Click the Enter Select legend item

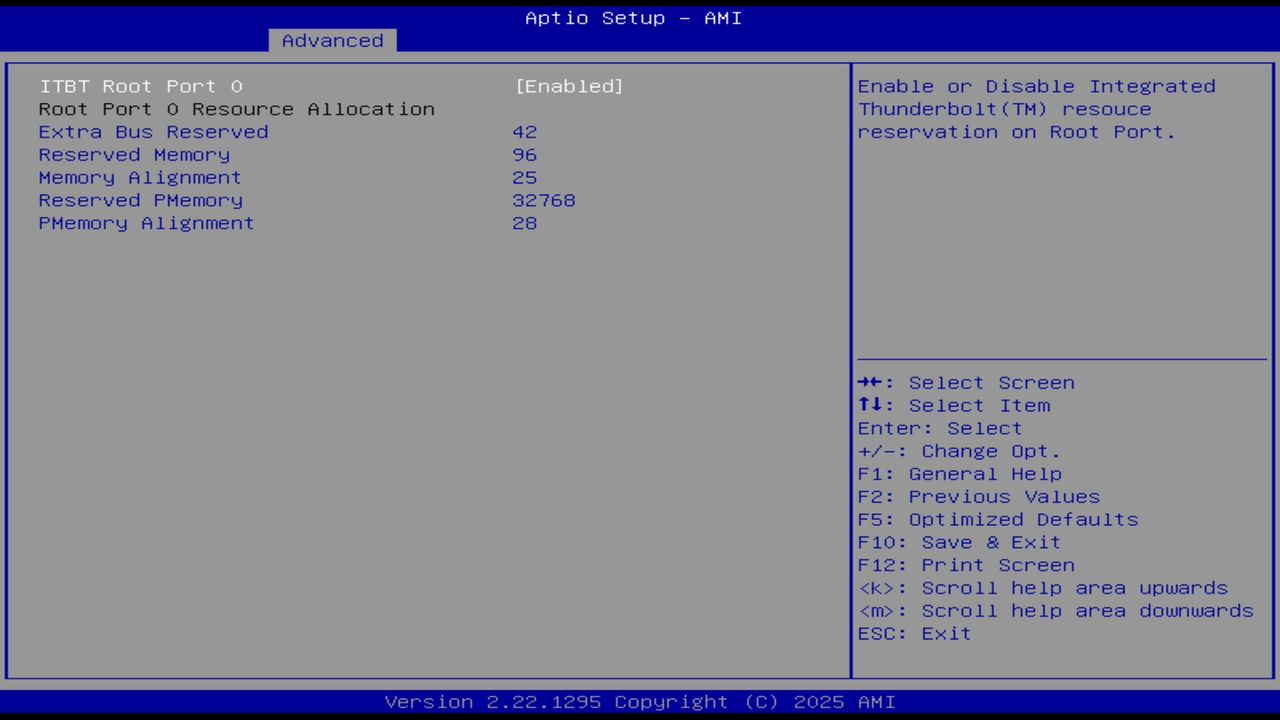[939, 428]
